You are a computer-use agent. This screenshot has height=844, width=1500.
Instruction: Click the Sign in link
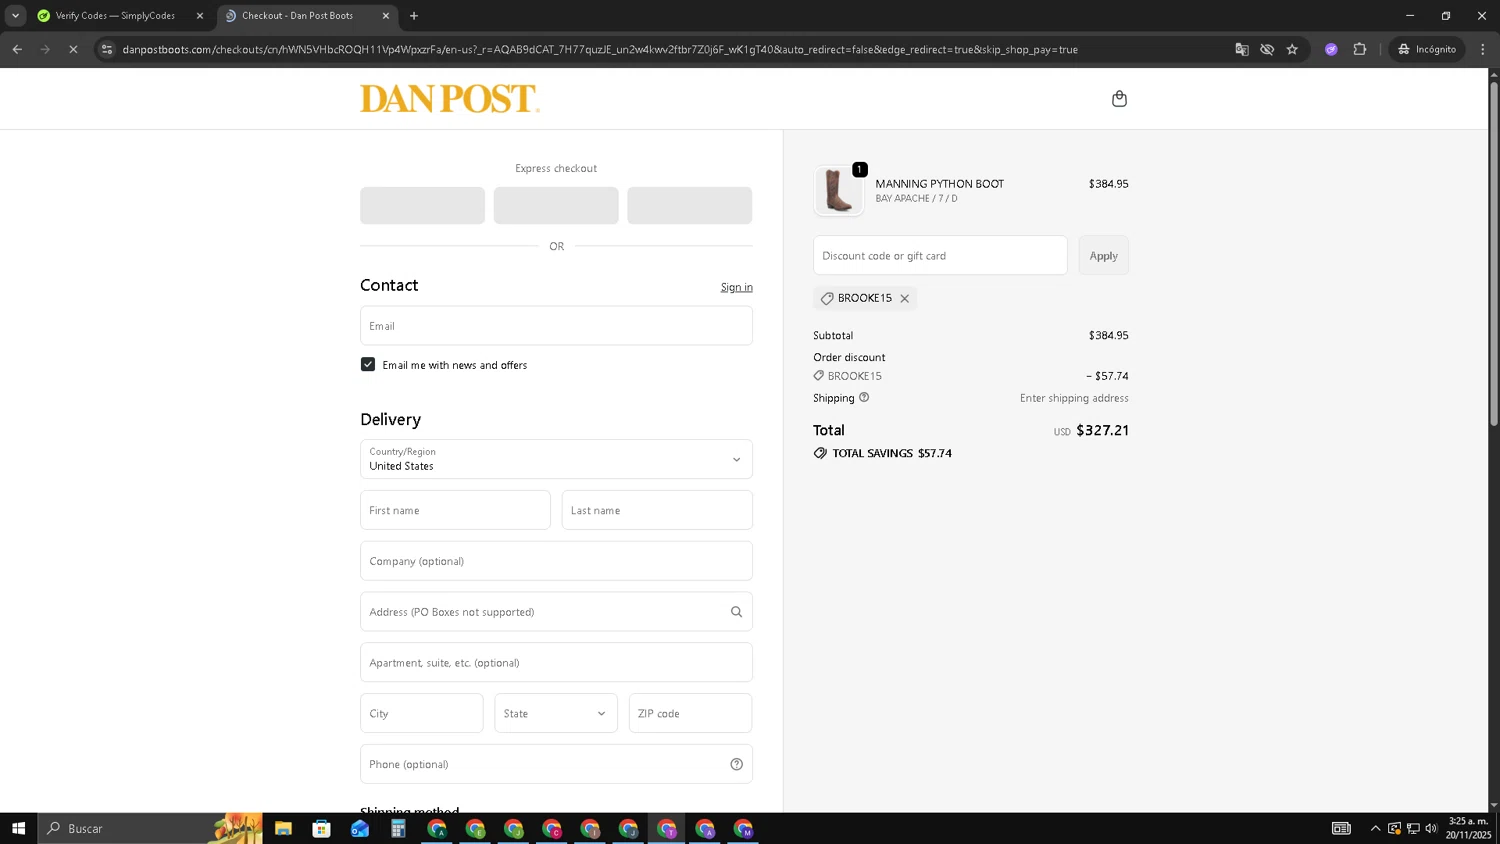[737, 287]
